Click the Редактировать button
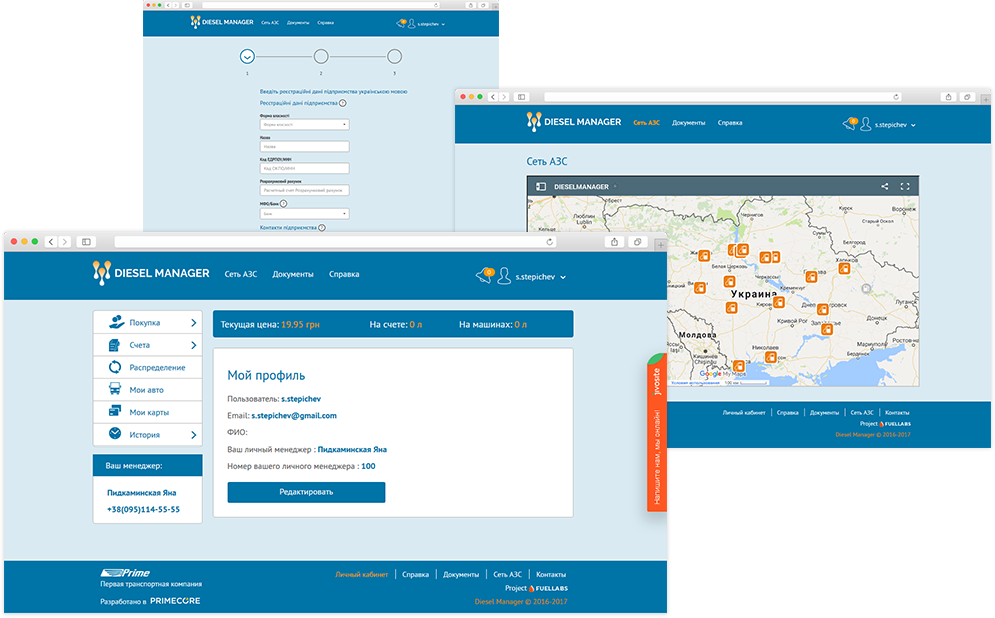Viewport: 995px width, 618px height. coord(306,492)
